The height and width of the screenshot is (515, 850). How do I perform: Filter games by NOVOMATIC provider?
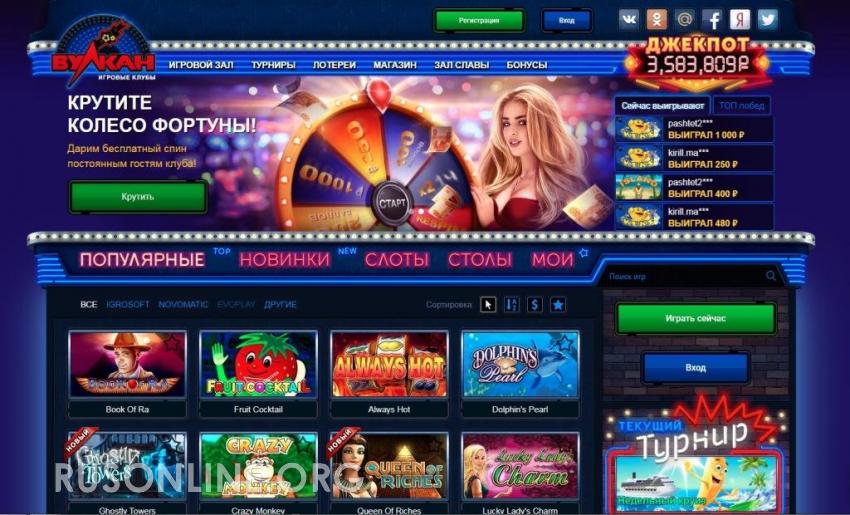pyautogui.click(x=183, y=305)
